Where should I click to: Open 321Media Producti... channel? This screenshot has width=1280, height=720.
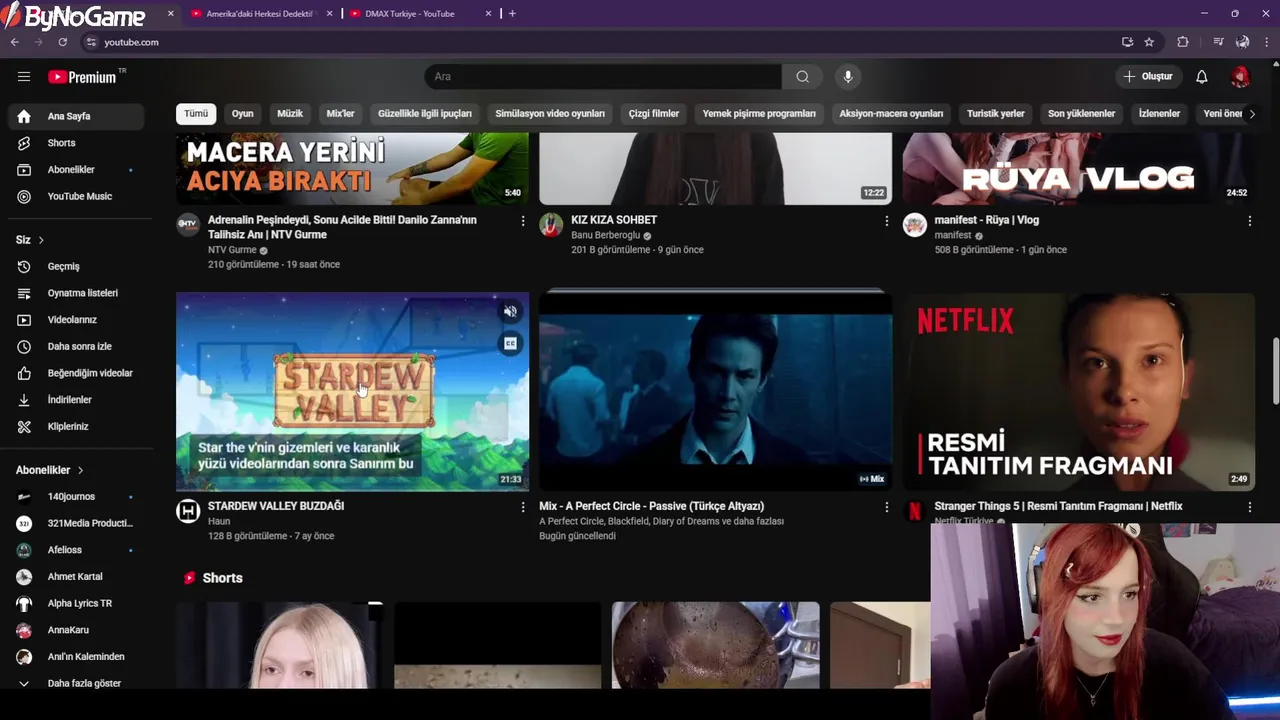(x=76, y=523)
